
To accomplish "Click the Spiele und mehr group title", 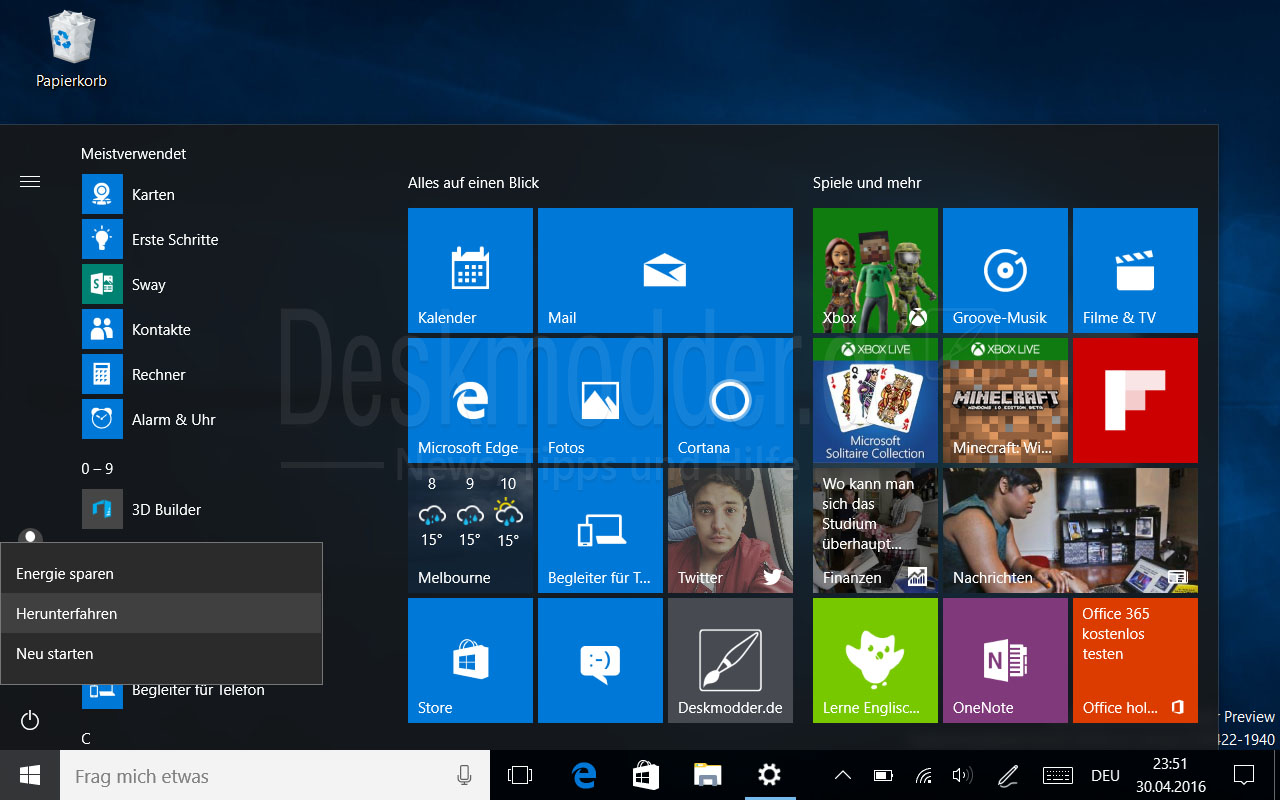I will tap(867, 183).
